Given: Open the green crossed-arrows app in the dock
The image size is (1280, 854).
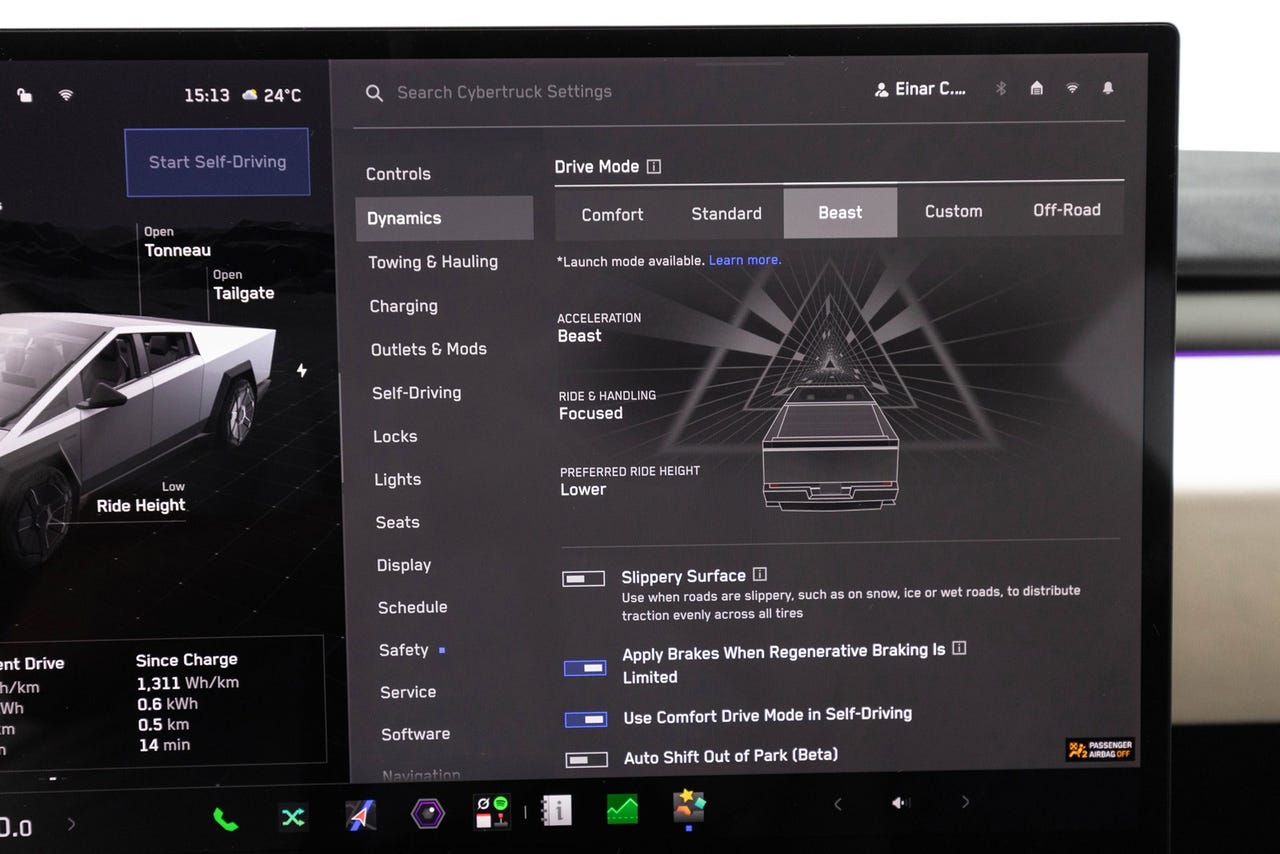Looking at the screenshot, I should pyautogui.click(x=292, y=817).
